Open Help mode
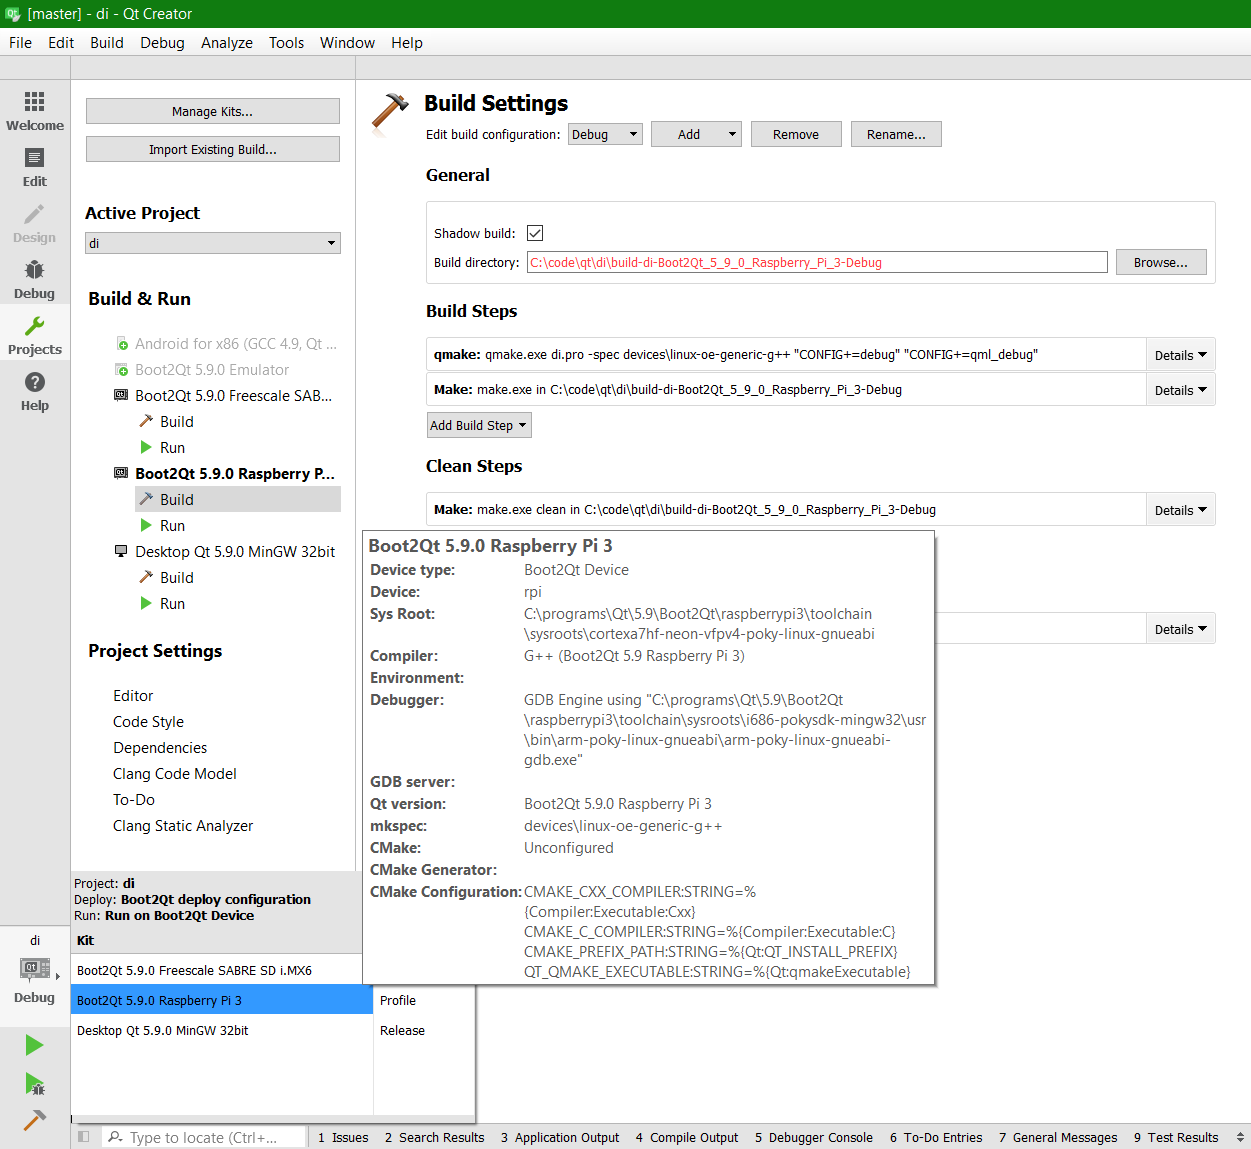1251x1149 pixels. (35, 391)
